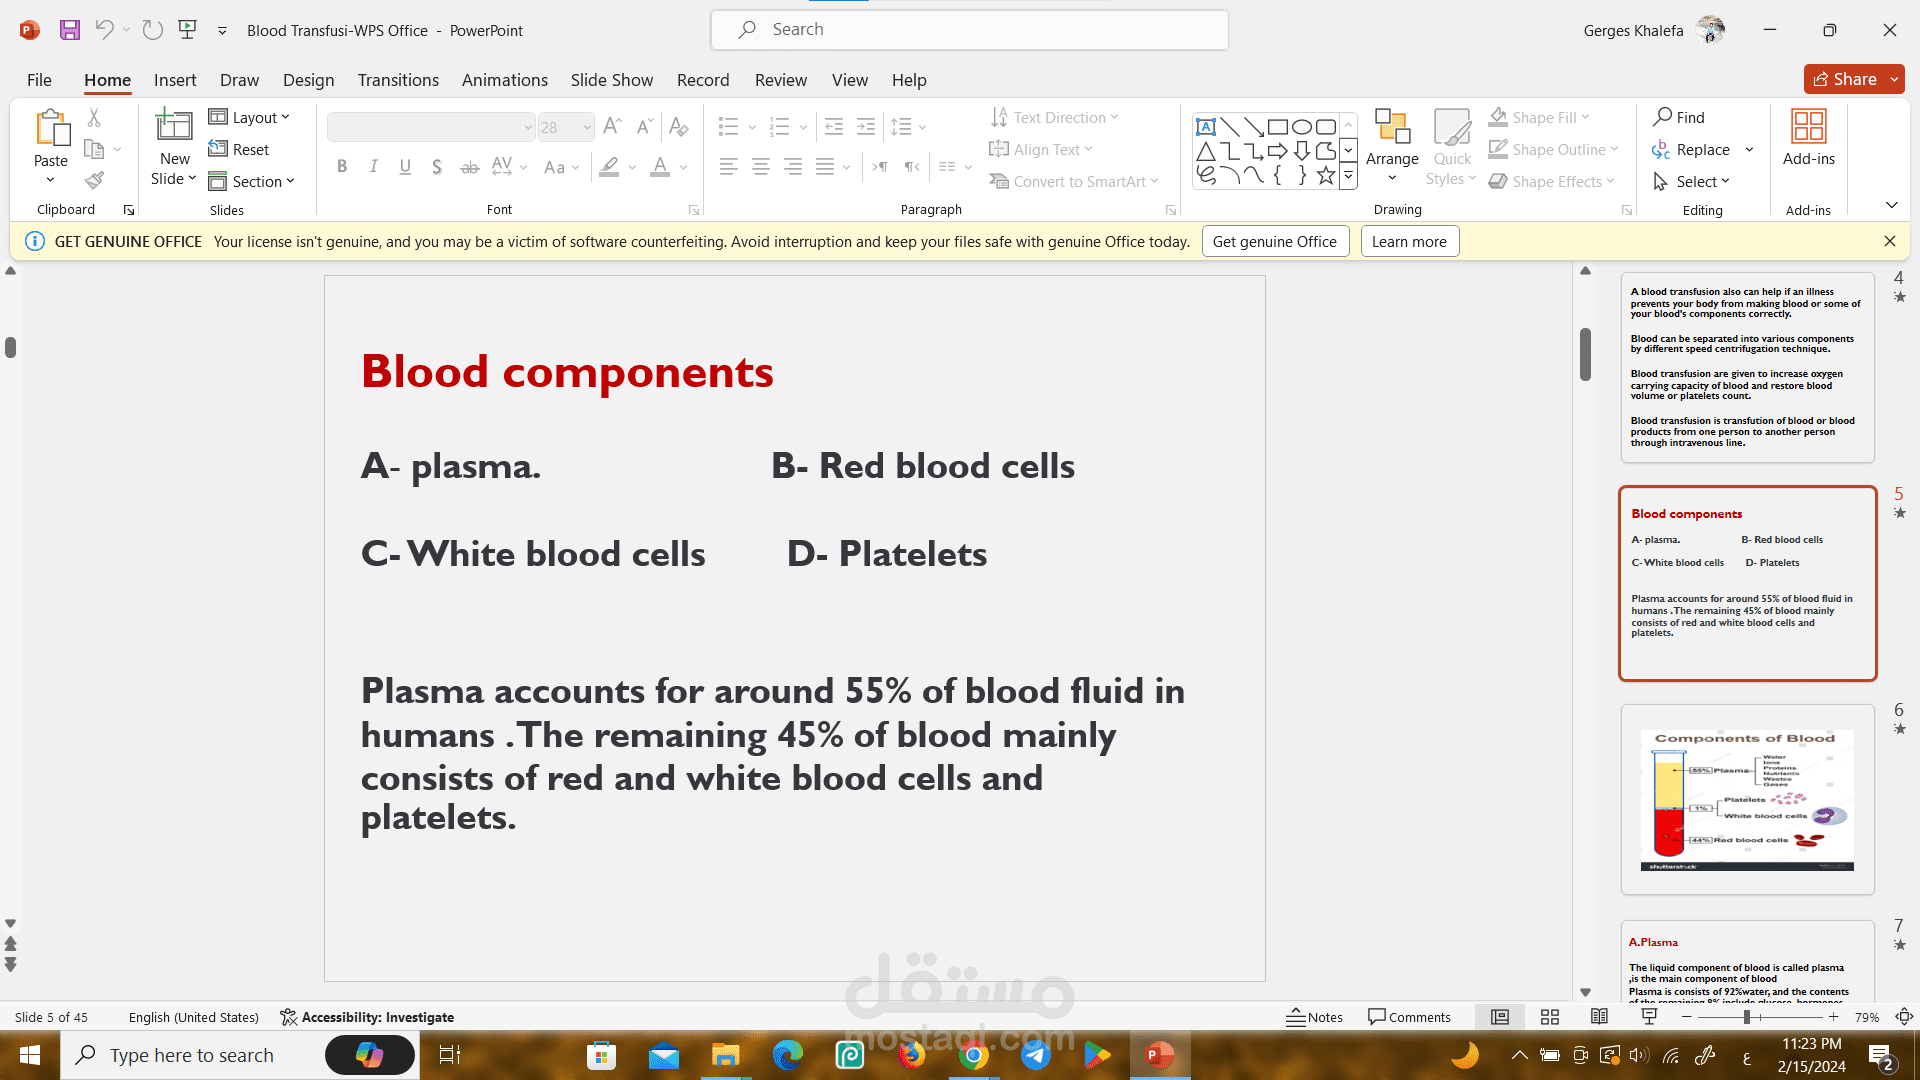Open the Arrange dropdown

1392,145
